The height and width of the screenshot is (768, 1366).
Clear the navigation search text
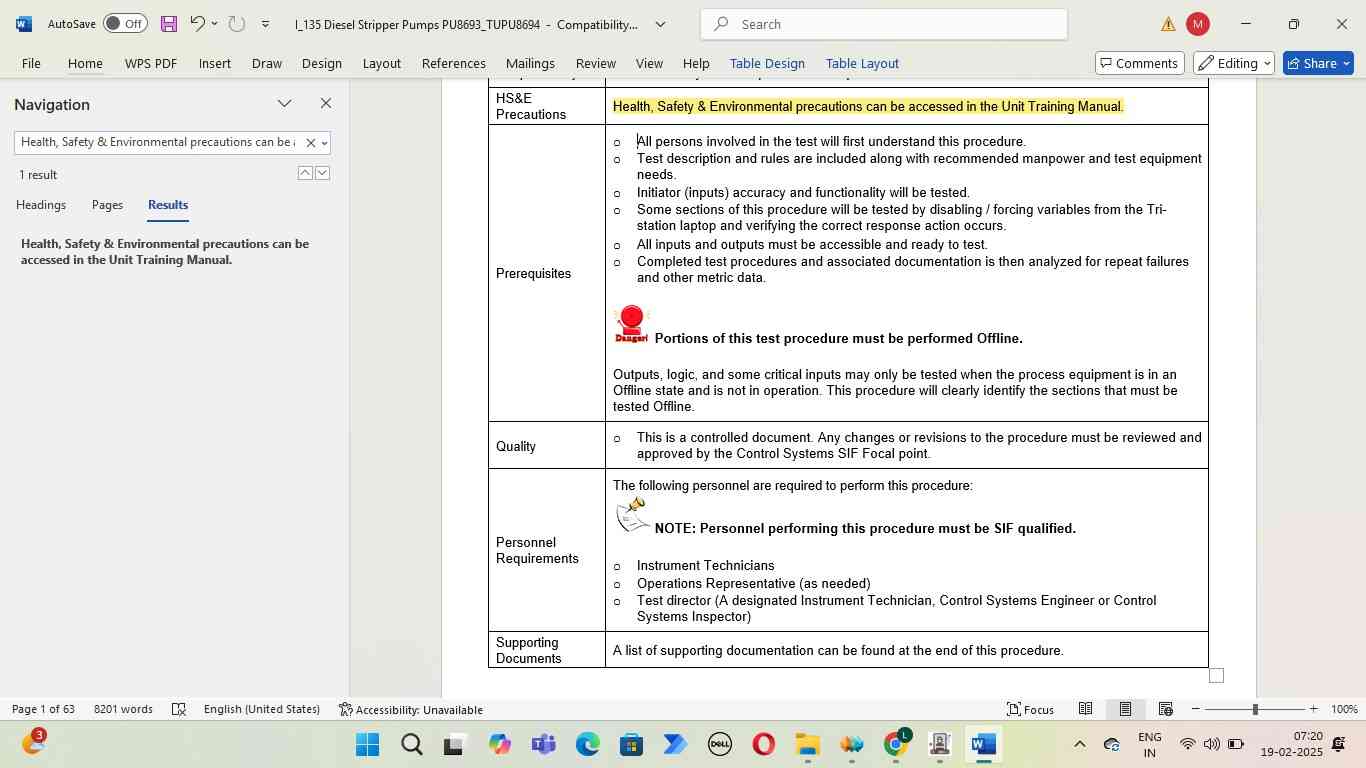[310, 143]
